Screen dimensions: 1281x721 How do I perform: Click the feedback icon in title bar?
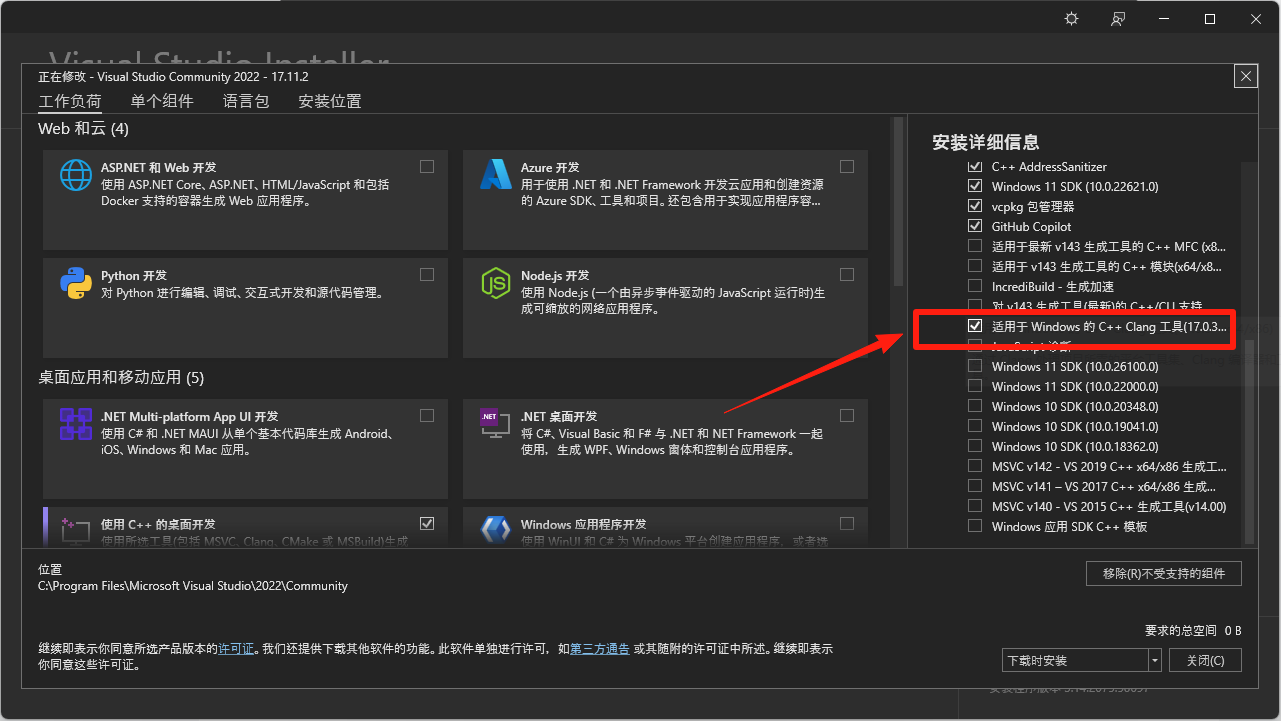1118,19
